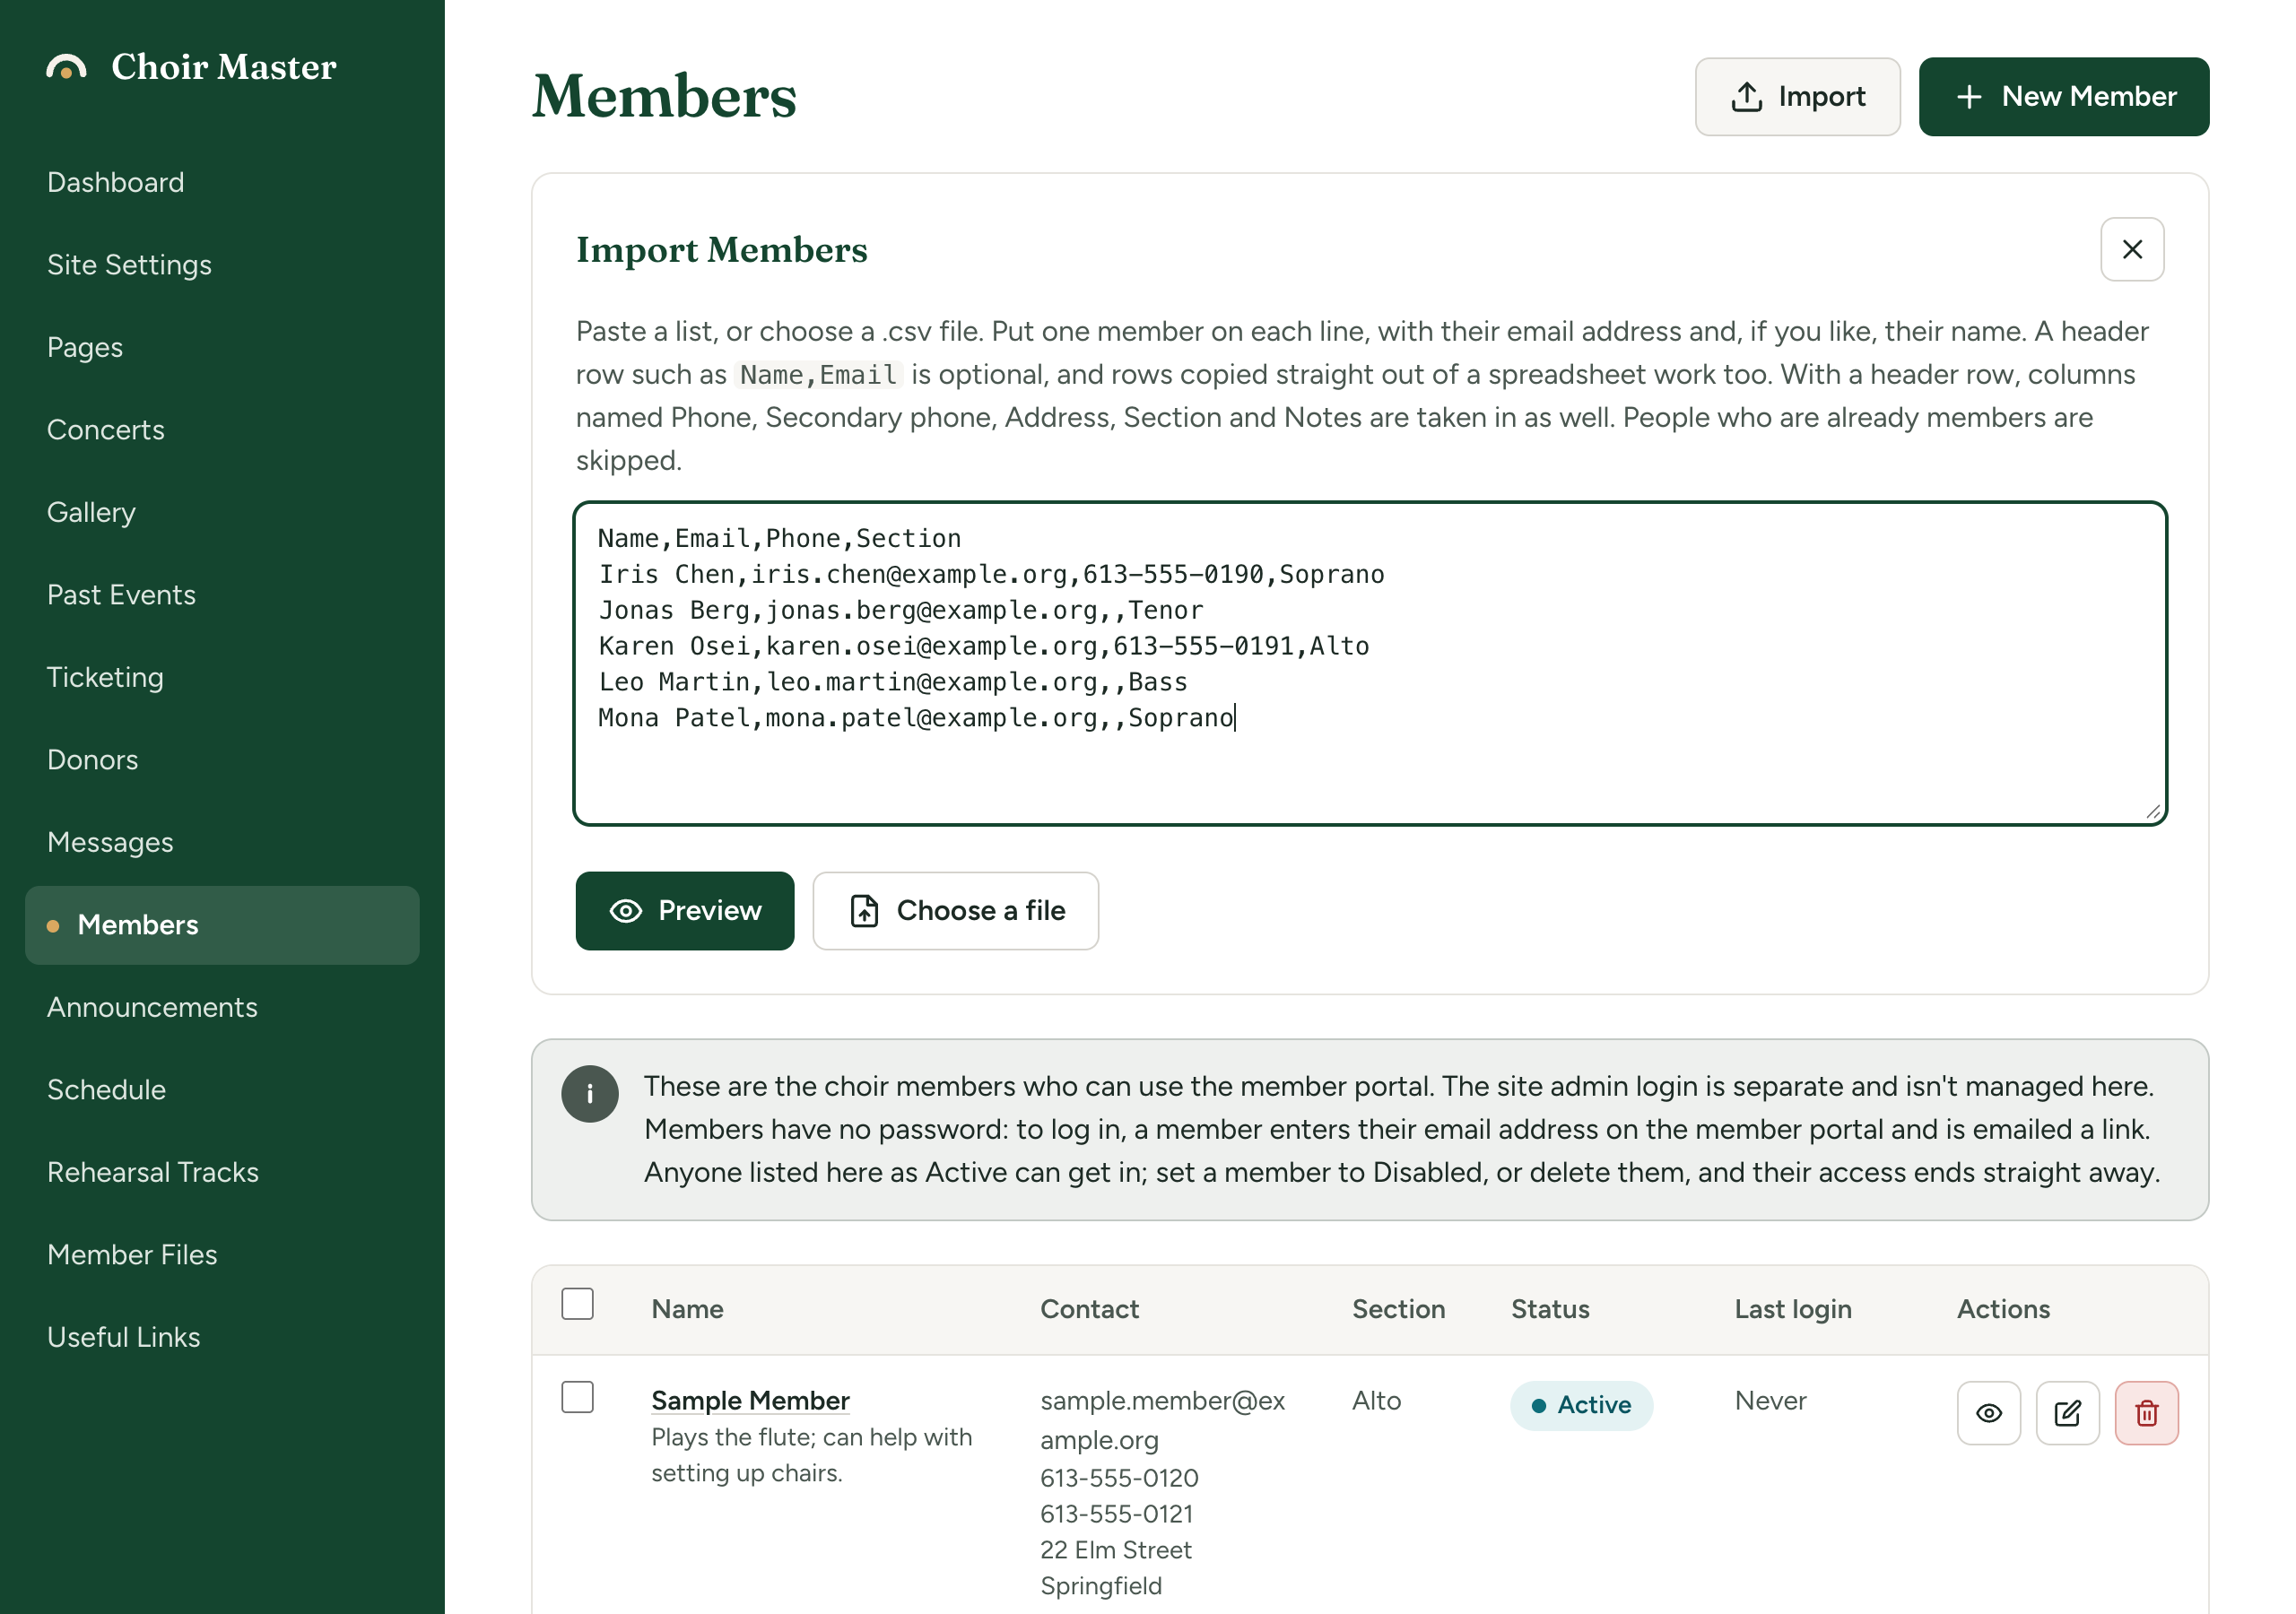Click the Preview button
This screenshot has height=1614, width=2296.
pyautogui.click(x=684, y=910)
